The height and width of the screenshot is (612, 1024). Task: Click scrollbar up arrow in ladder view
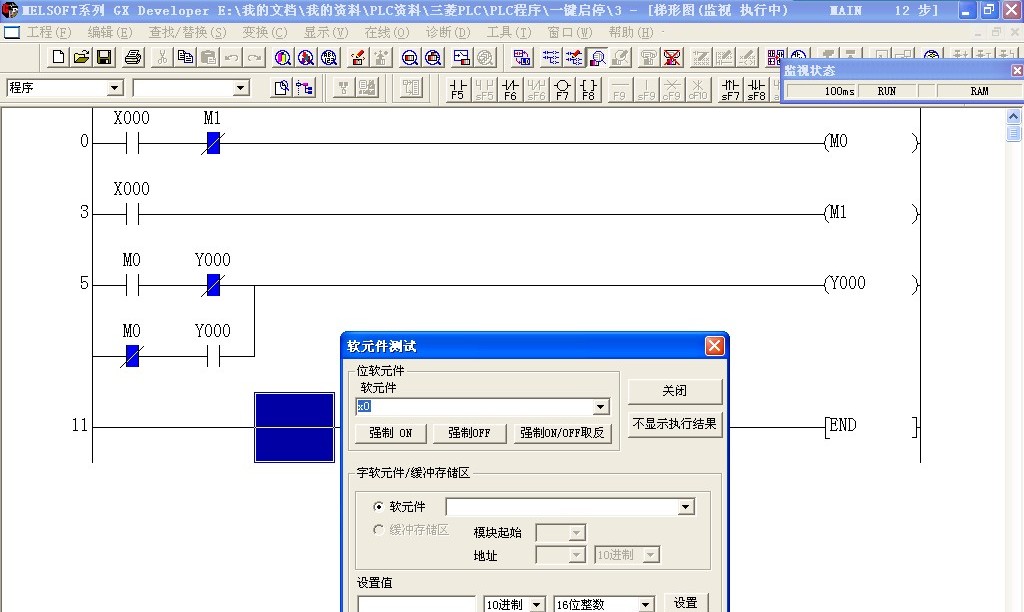tap(1014, 116)
